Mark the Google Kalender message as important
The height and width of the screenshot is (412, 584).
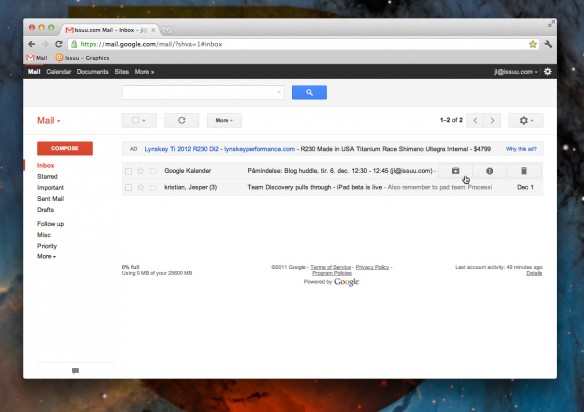(153, 171)
